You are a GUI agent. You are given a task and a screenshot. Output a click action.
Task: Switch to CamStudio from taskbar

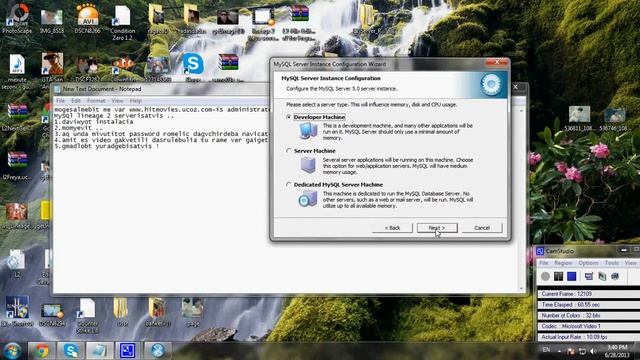pyautogui.click(x=127, y=351)
